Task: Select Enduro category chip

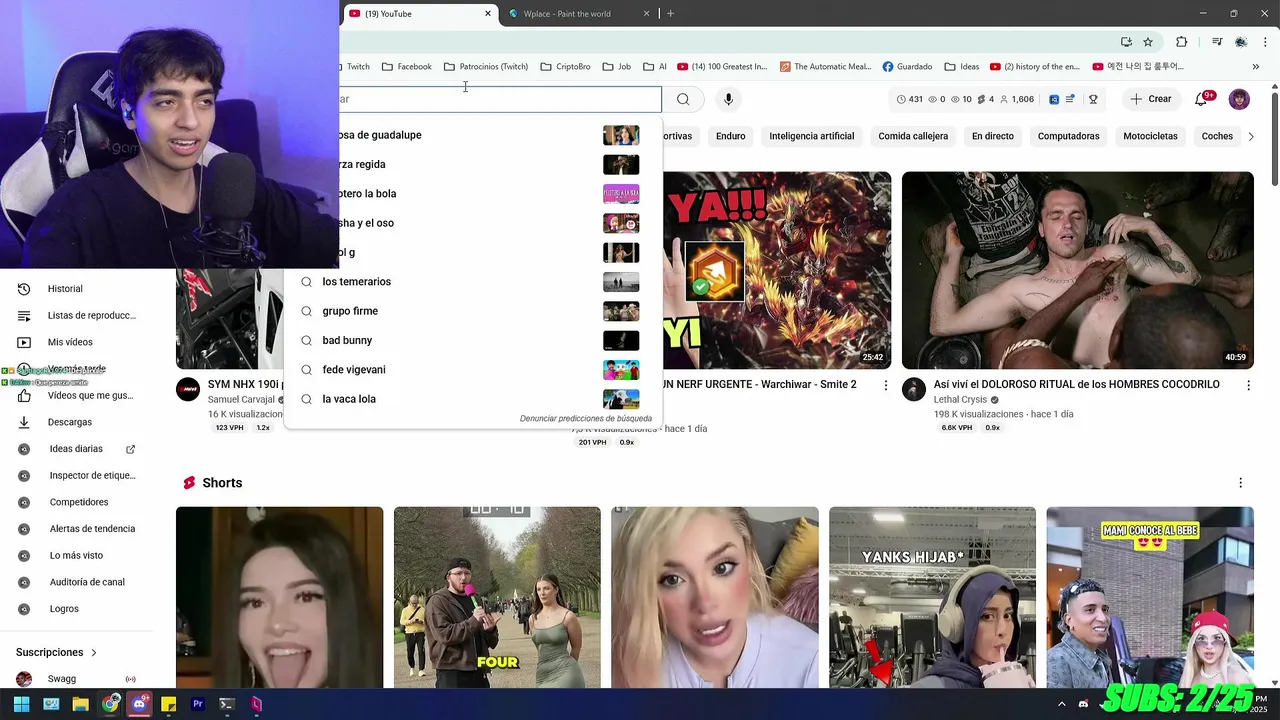Action: coord(730,136)
